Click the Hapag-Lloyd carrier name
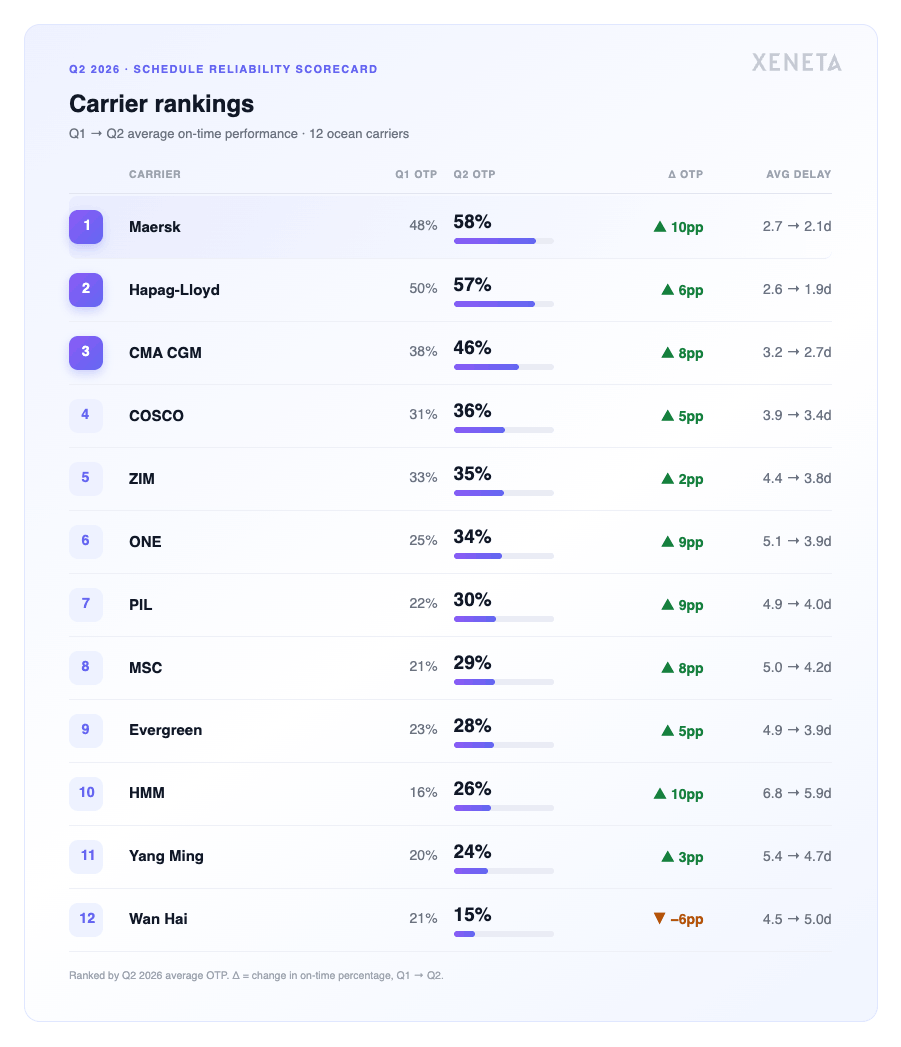 click(174, 290)
